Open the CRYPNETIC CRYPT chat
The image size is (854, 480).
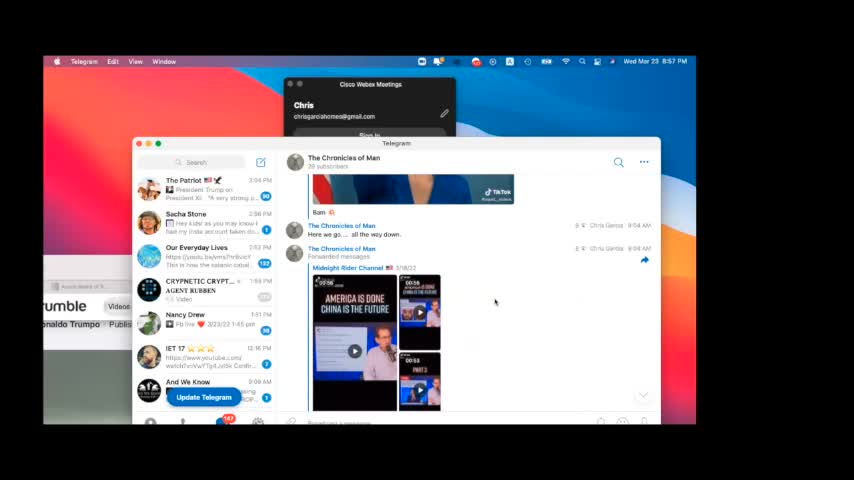pos(205,290)
